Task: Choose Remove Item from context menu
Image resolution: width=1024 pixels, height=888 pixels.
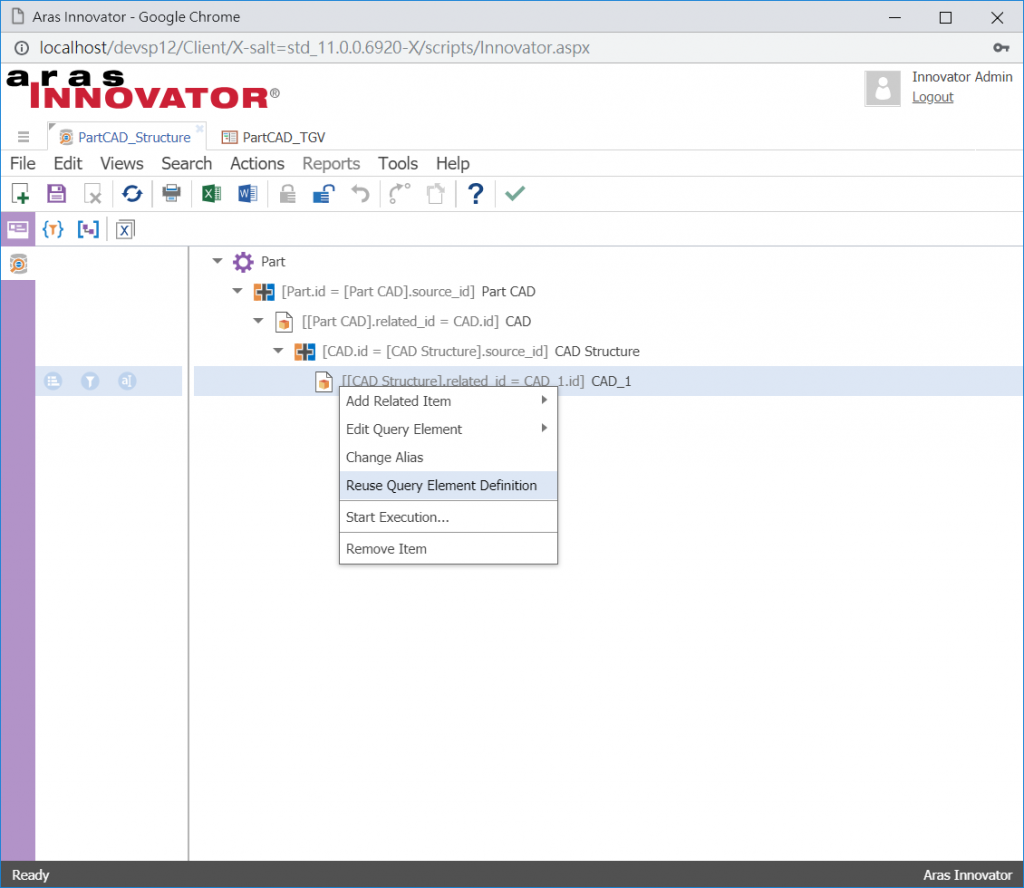Action: pos(449,549)
